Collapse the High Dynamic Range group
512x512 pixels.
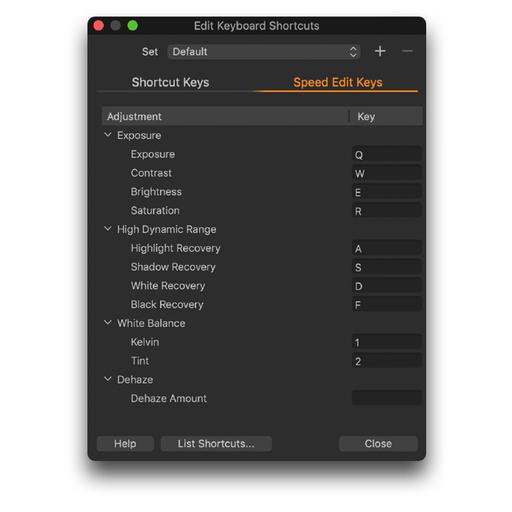(108, 229)
